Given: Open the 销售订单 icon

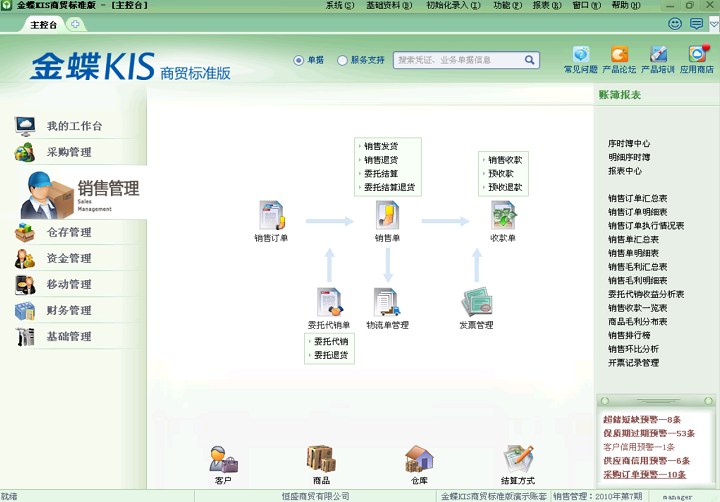Looking at the screenshot, I should [x=271, y=215].
